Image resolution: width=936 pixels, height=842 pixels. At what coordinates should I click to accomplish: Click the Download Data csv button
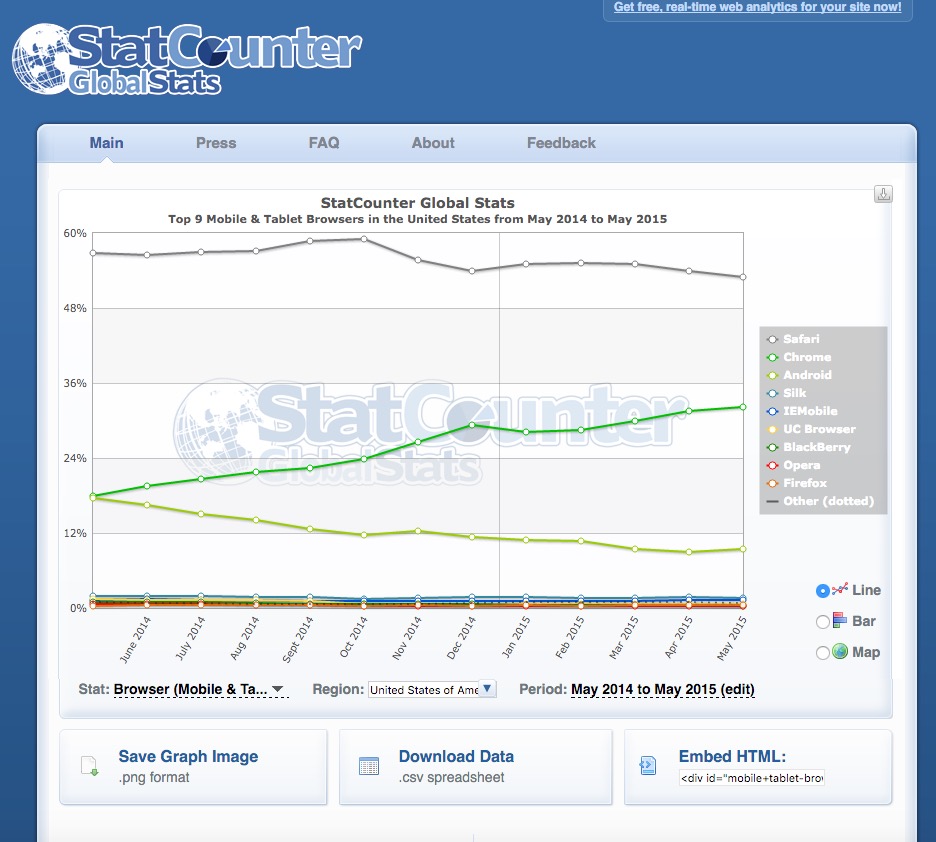[x=476, y=766]
